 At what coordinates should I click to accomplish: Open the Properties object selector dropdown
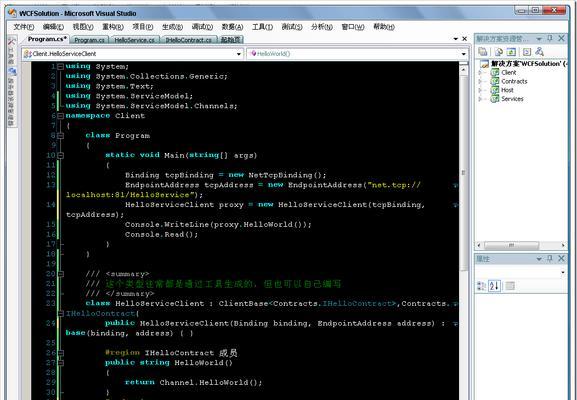563,273
